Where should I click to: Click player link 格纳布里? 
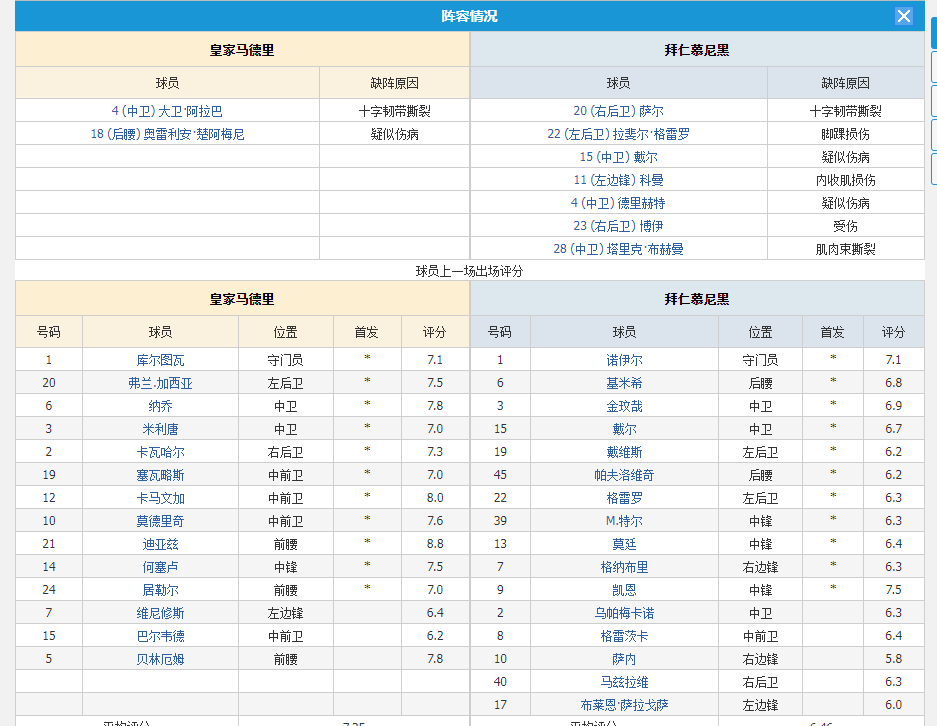click(x=624, y=567)
